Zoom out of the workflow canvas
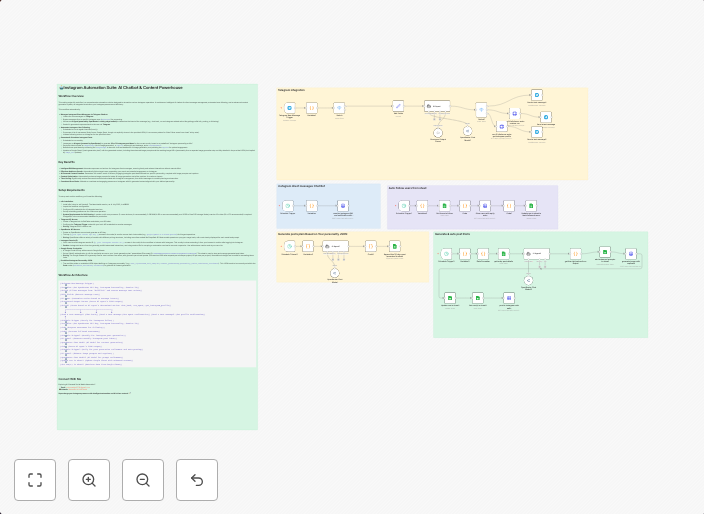Viewport: 704px width, 514px height. [x=143, y=480]
